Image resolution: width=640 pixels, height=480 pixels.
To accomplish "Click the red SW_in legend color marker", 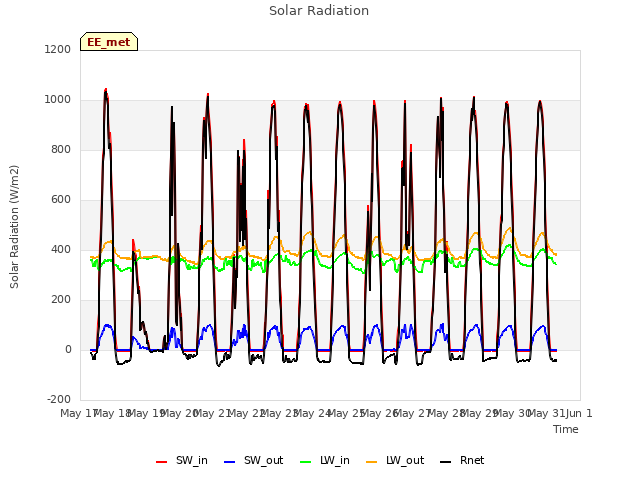I will pos(162,462).
